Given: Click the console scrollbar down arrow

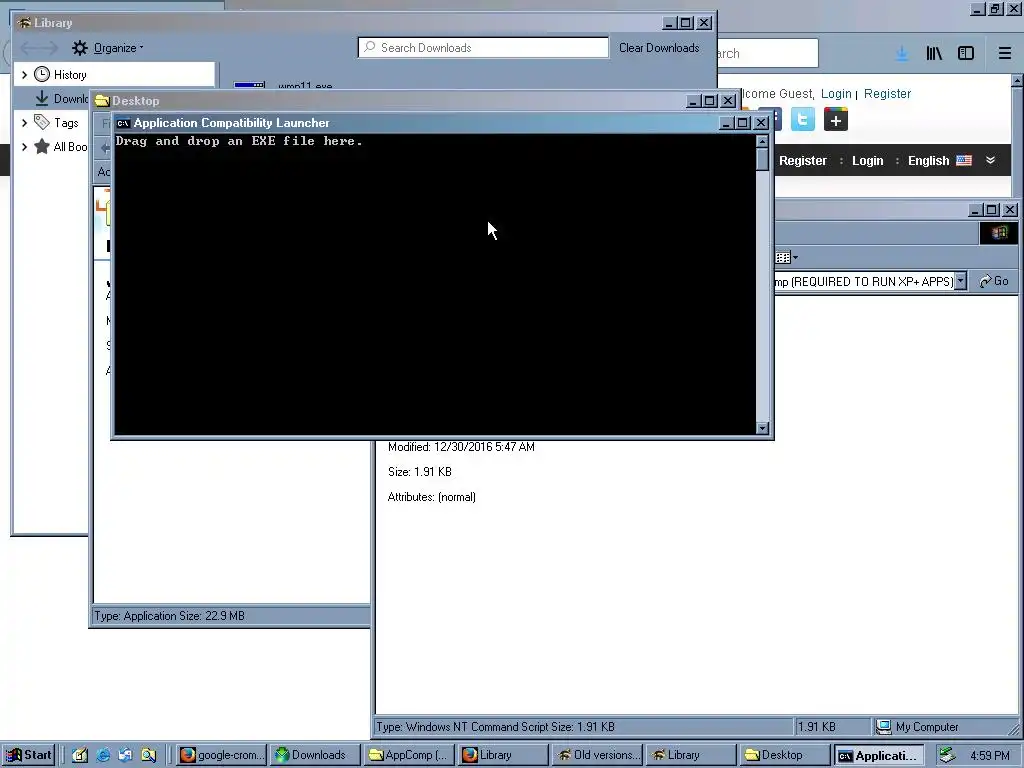Looking at the screenshot, I should tap(762, 428).
